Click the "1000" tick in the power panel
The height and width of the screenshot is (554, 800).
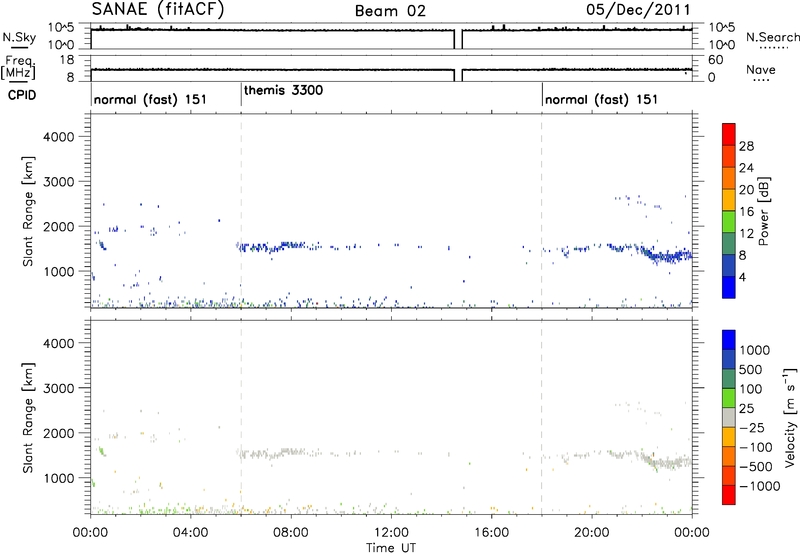[59, 271]
